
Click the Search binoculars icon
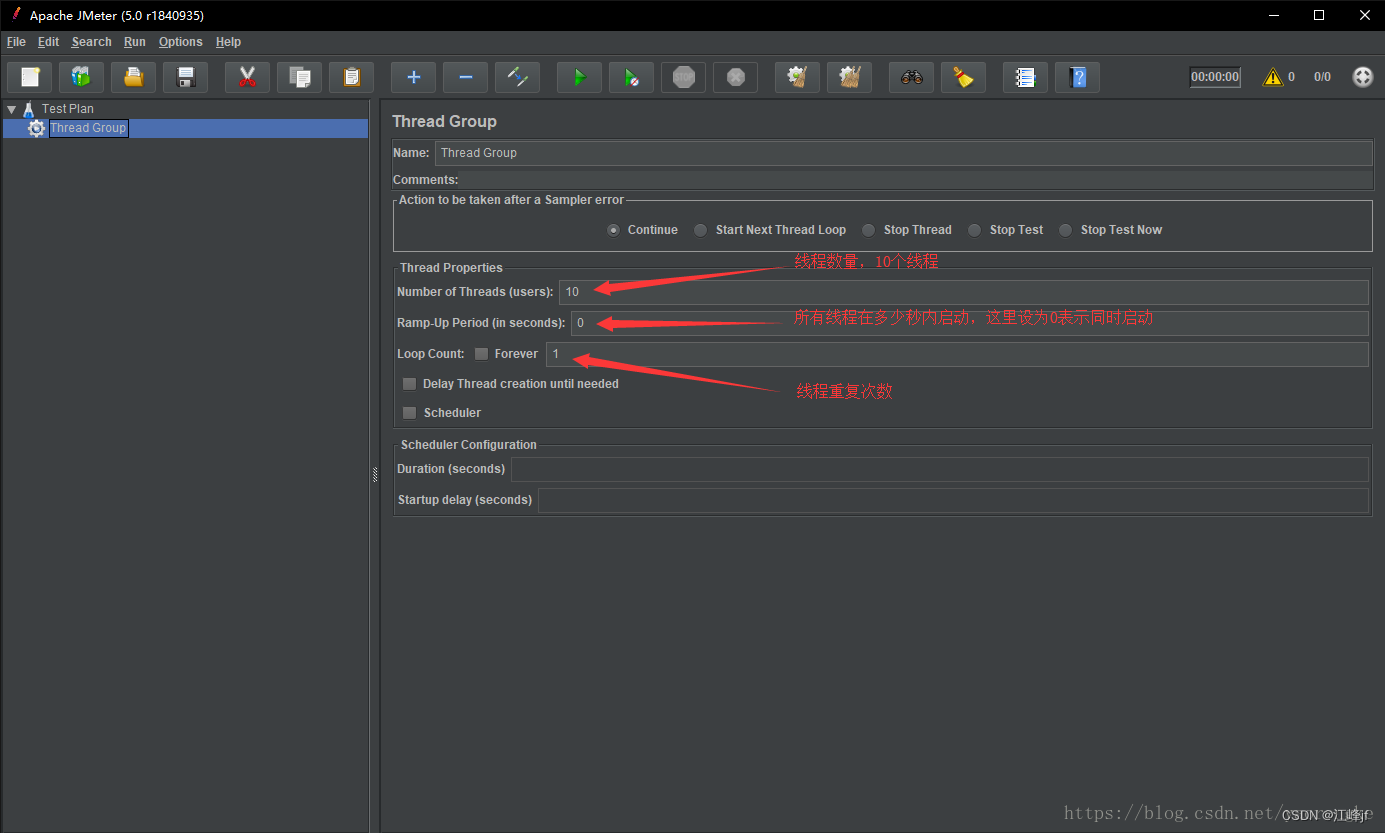911,77
